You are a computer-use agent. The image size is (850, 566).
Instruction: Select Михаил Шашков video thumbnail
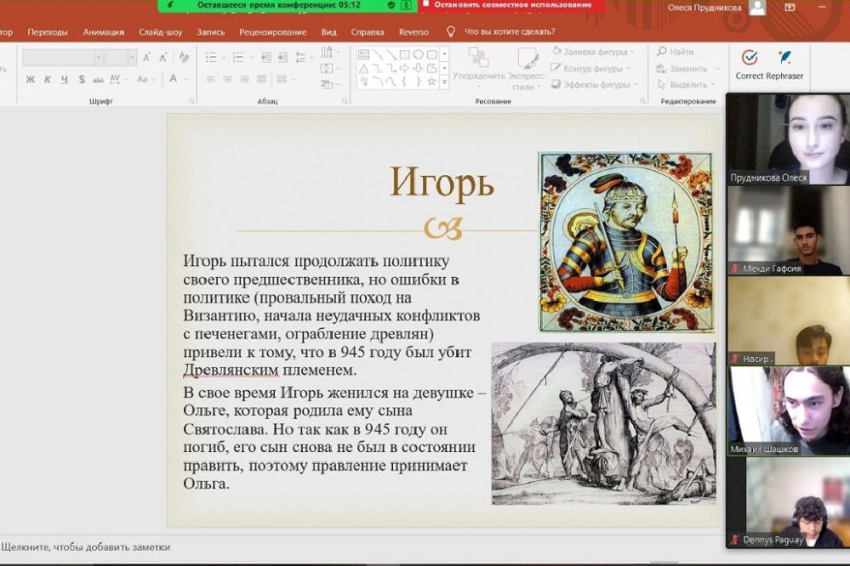coord(788,410)
